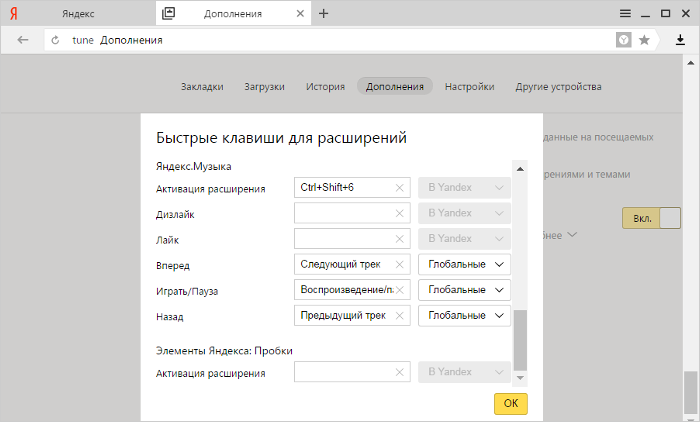Clear the Играть/Пауза shortcut
Image resolution: width=700 pixels, height=422 pixels.
[400, 290]
